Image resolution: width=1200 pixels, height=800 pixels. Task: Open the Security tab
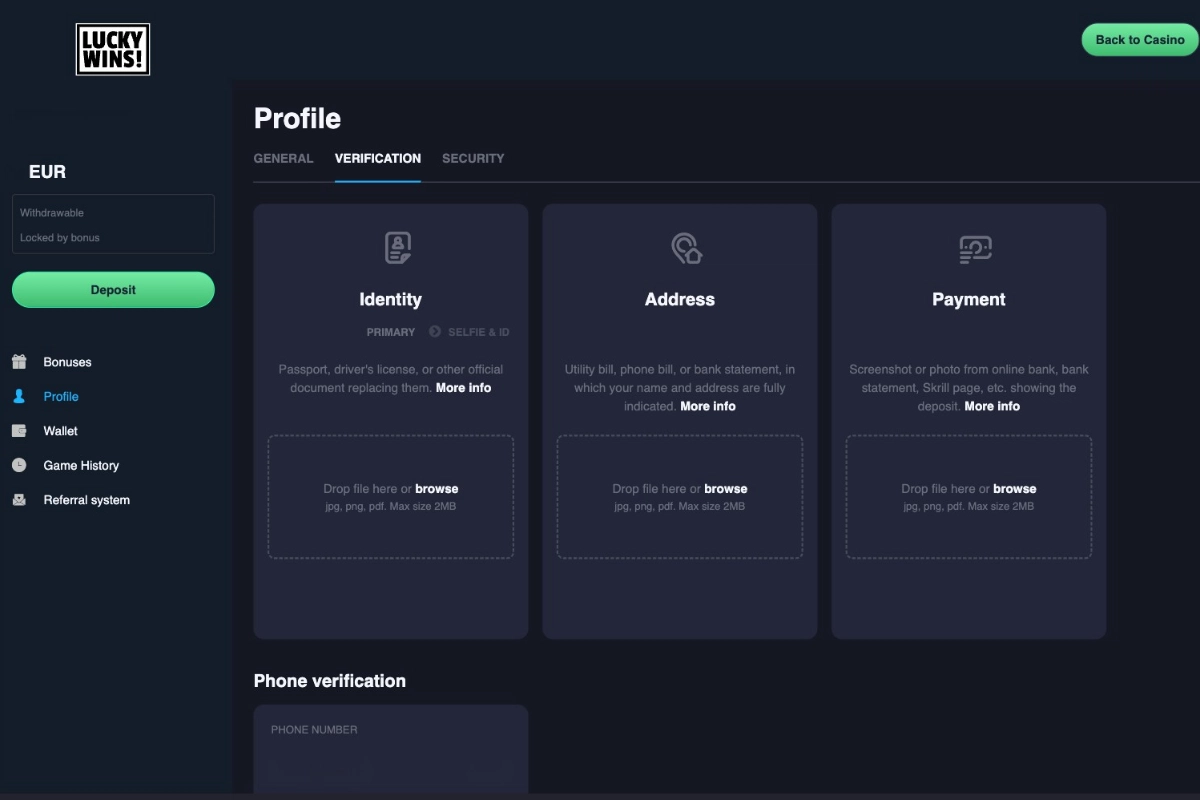tap(473, 158)
